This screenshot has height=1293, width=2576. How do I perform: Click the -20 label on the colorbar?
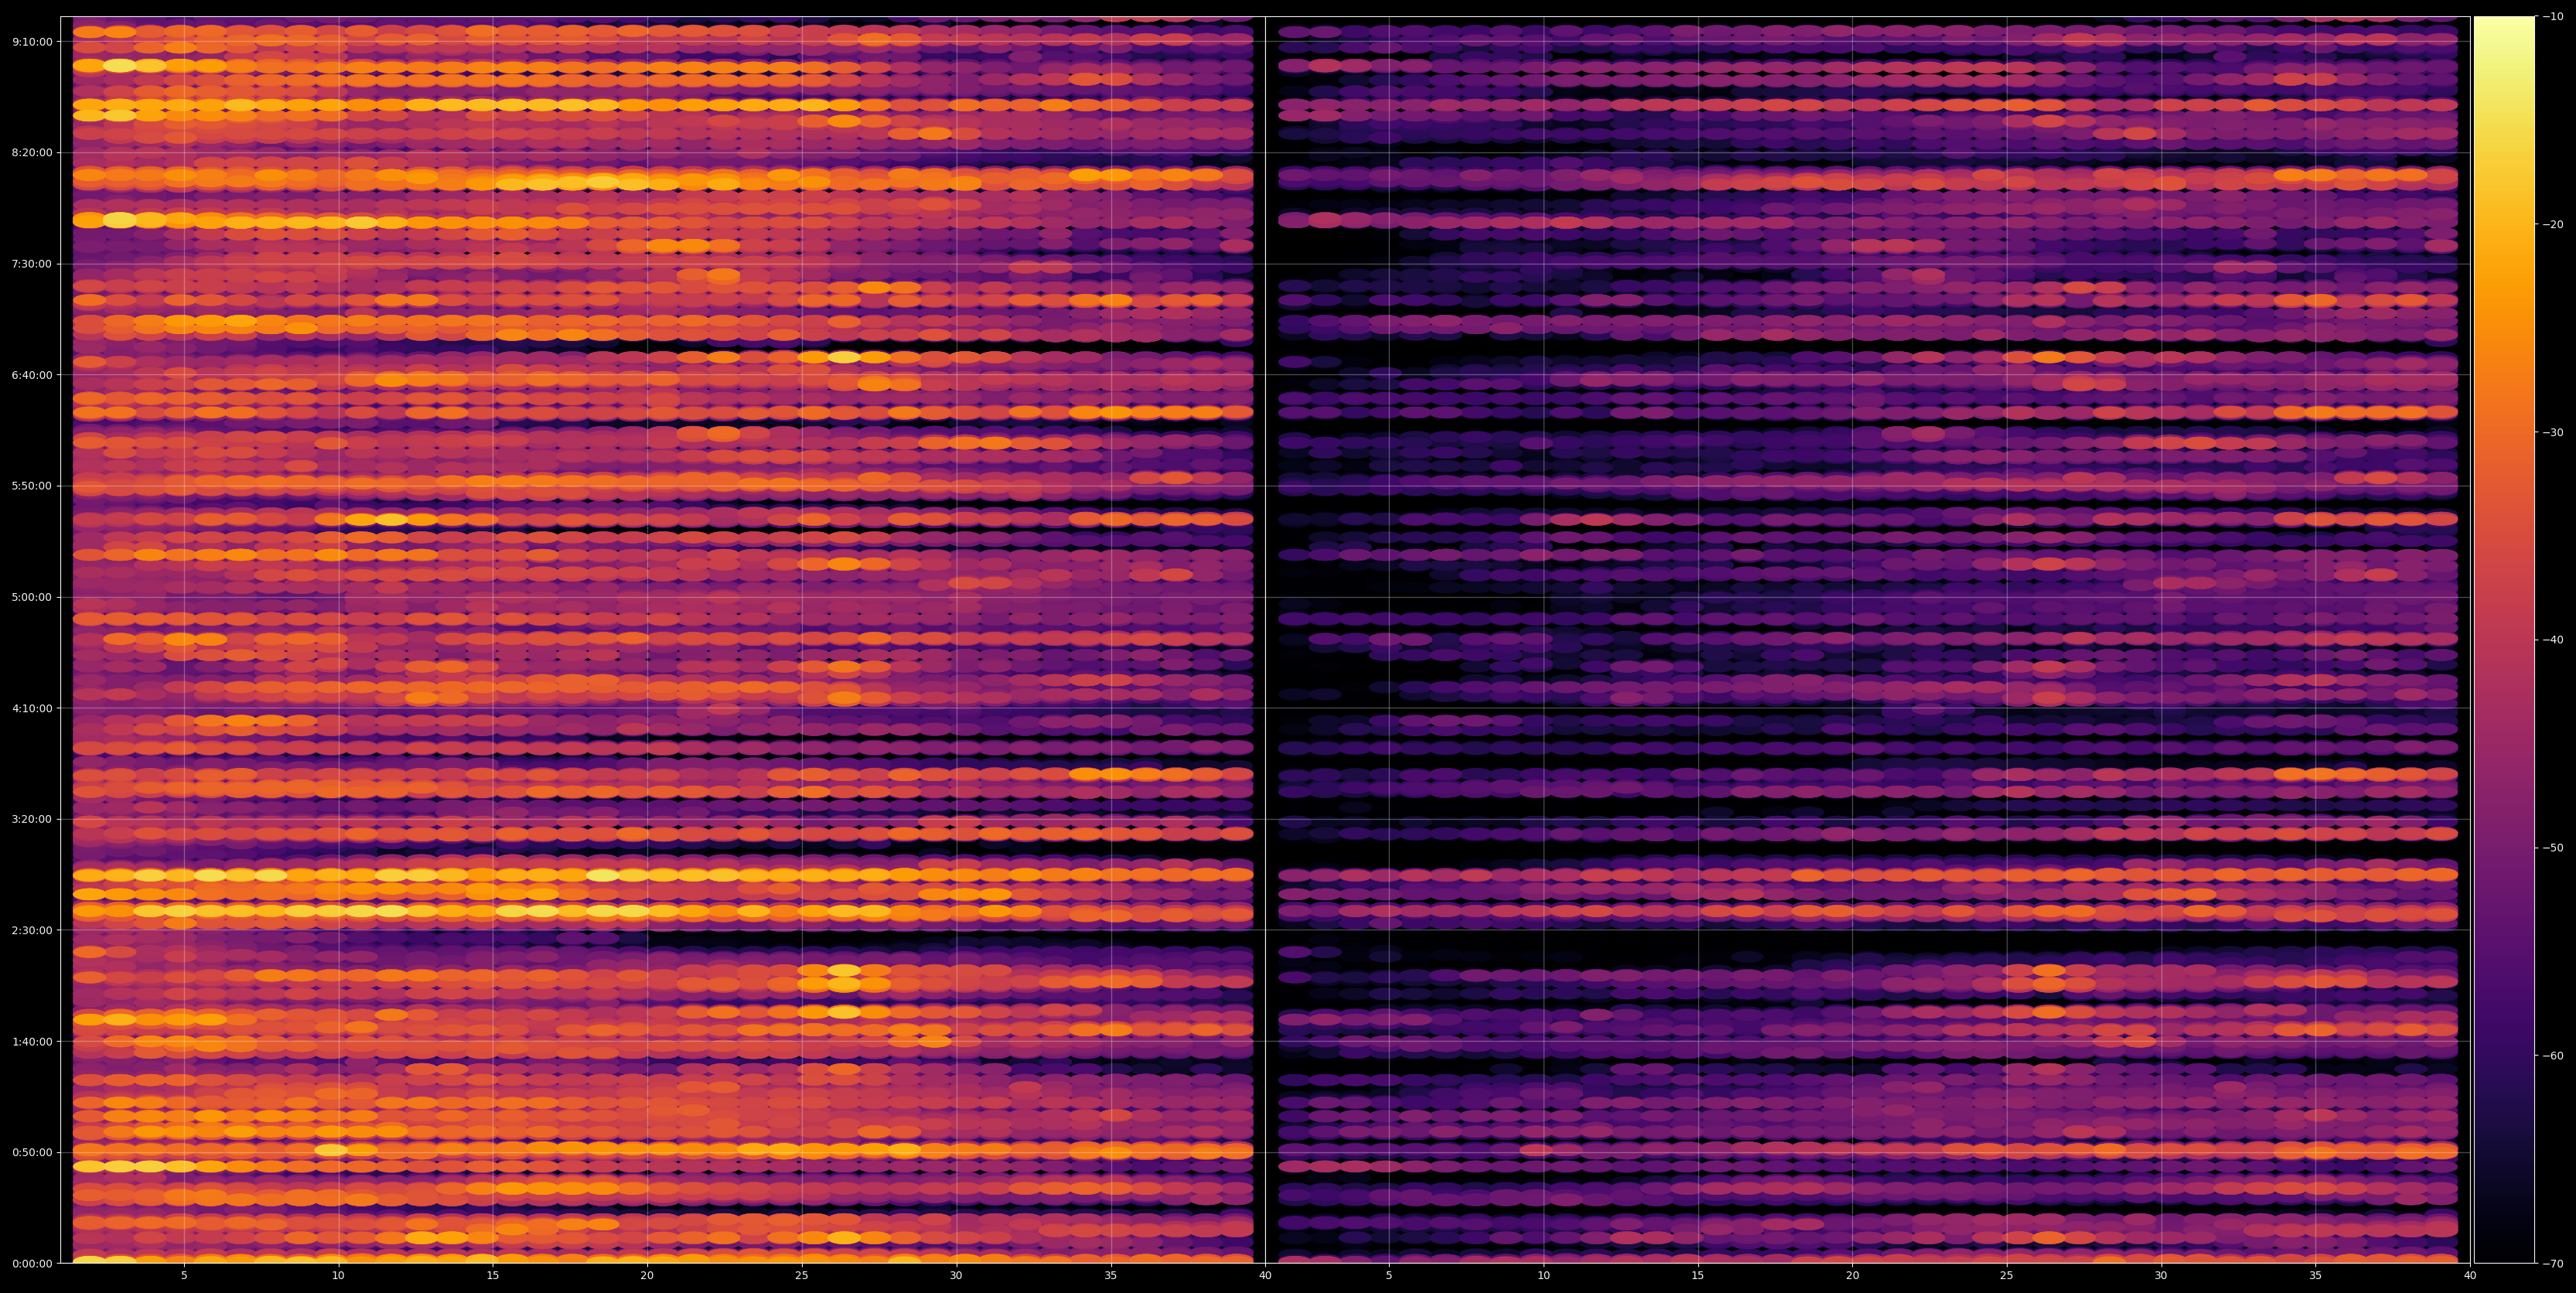(x=2551, y=225)
